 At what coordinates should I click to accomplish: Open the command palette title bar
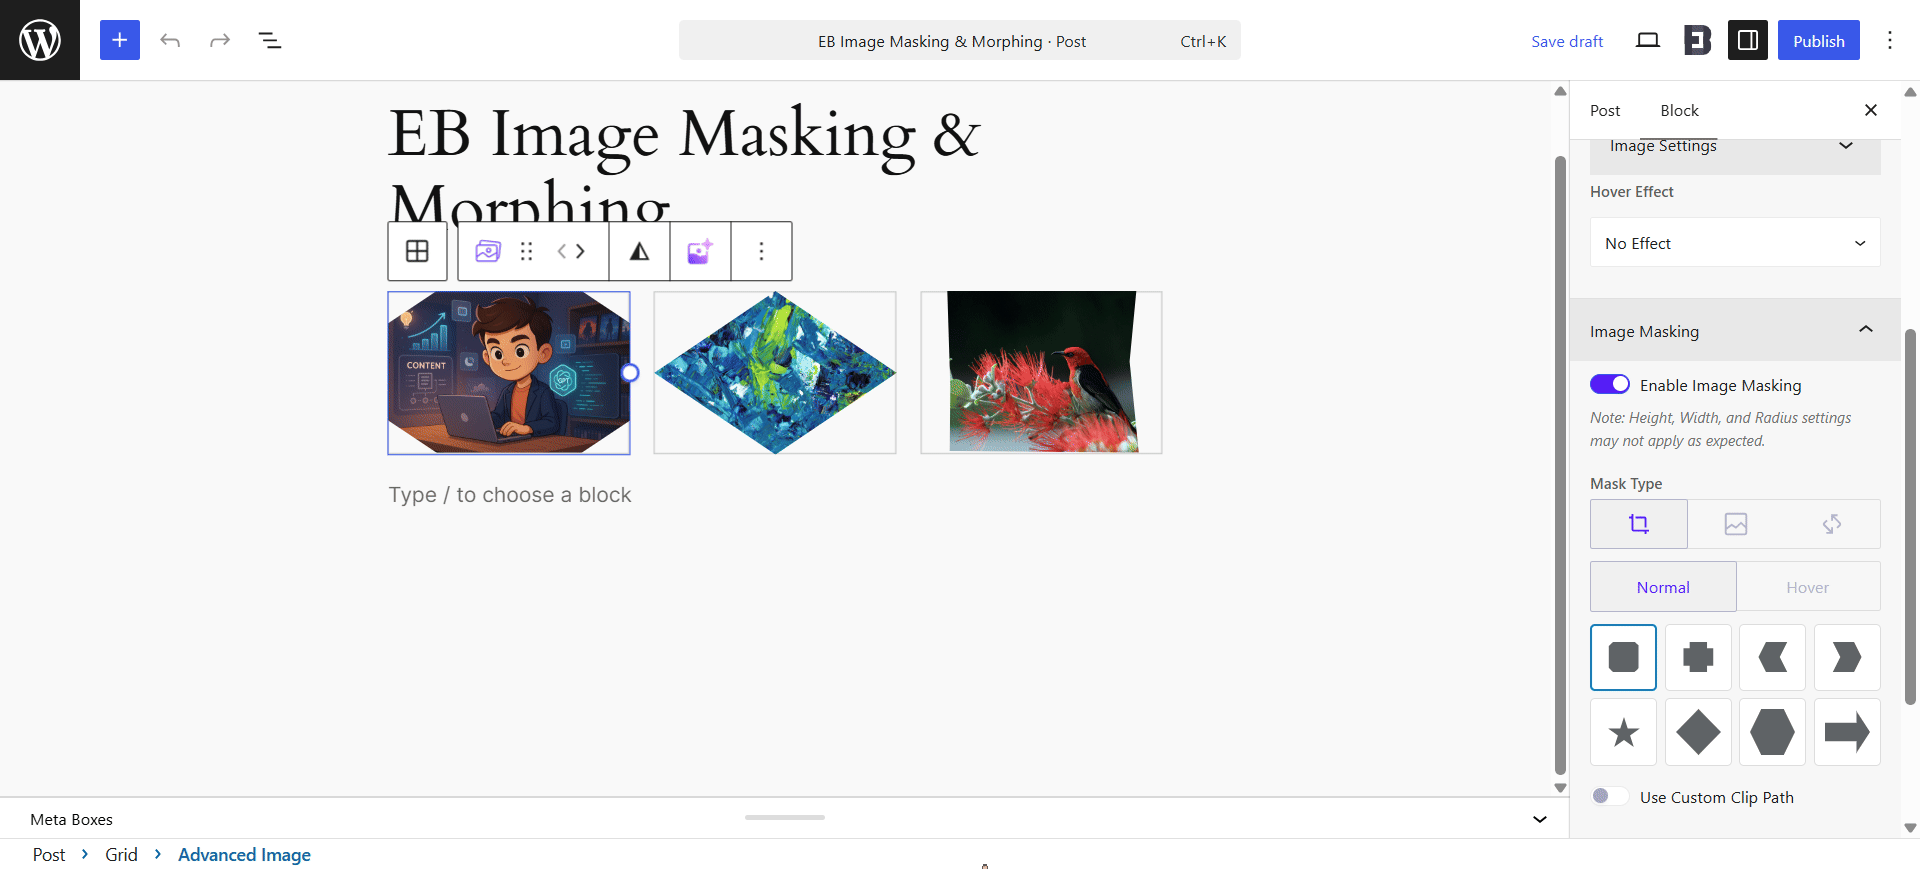(x=960, y=40)
